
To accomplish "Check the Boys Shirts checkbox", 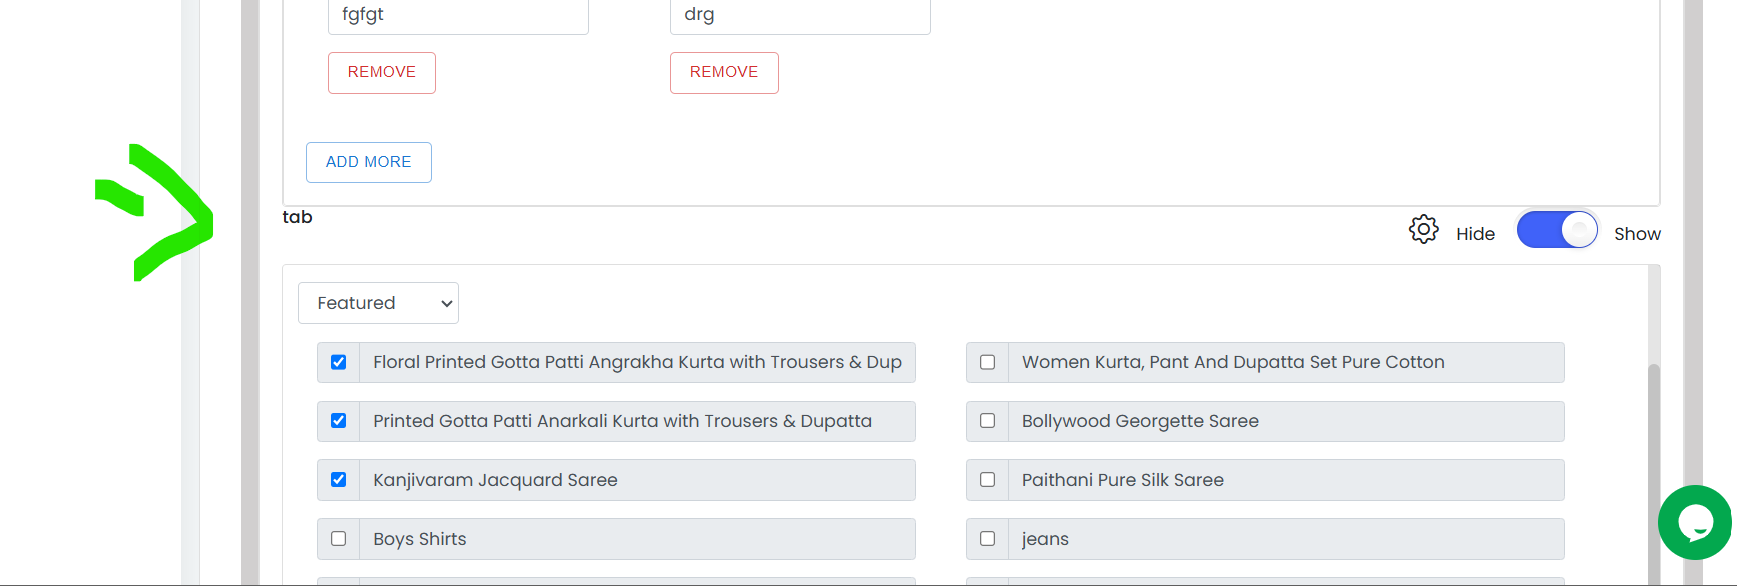I will point(339,539).
